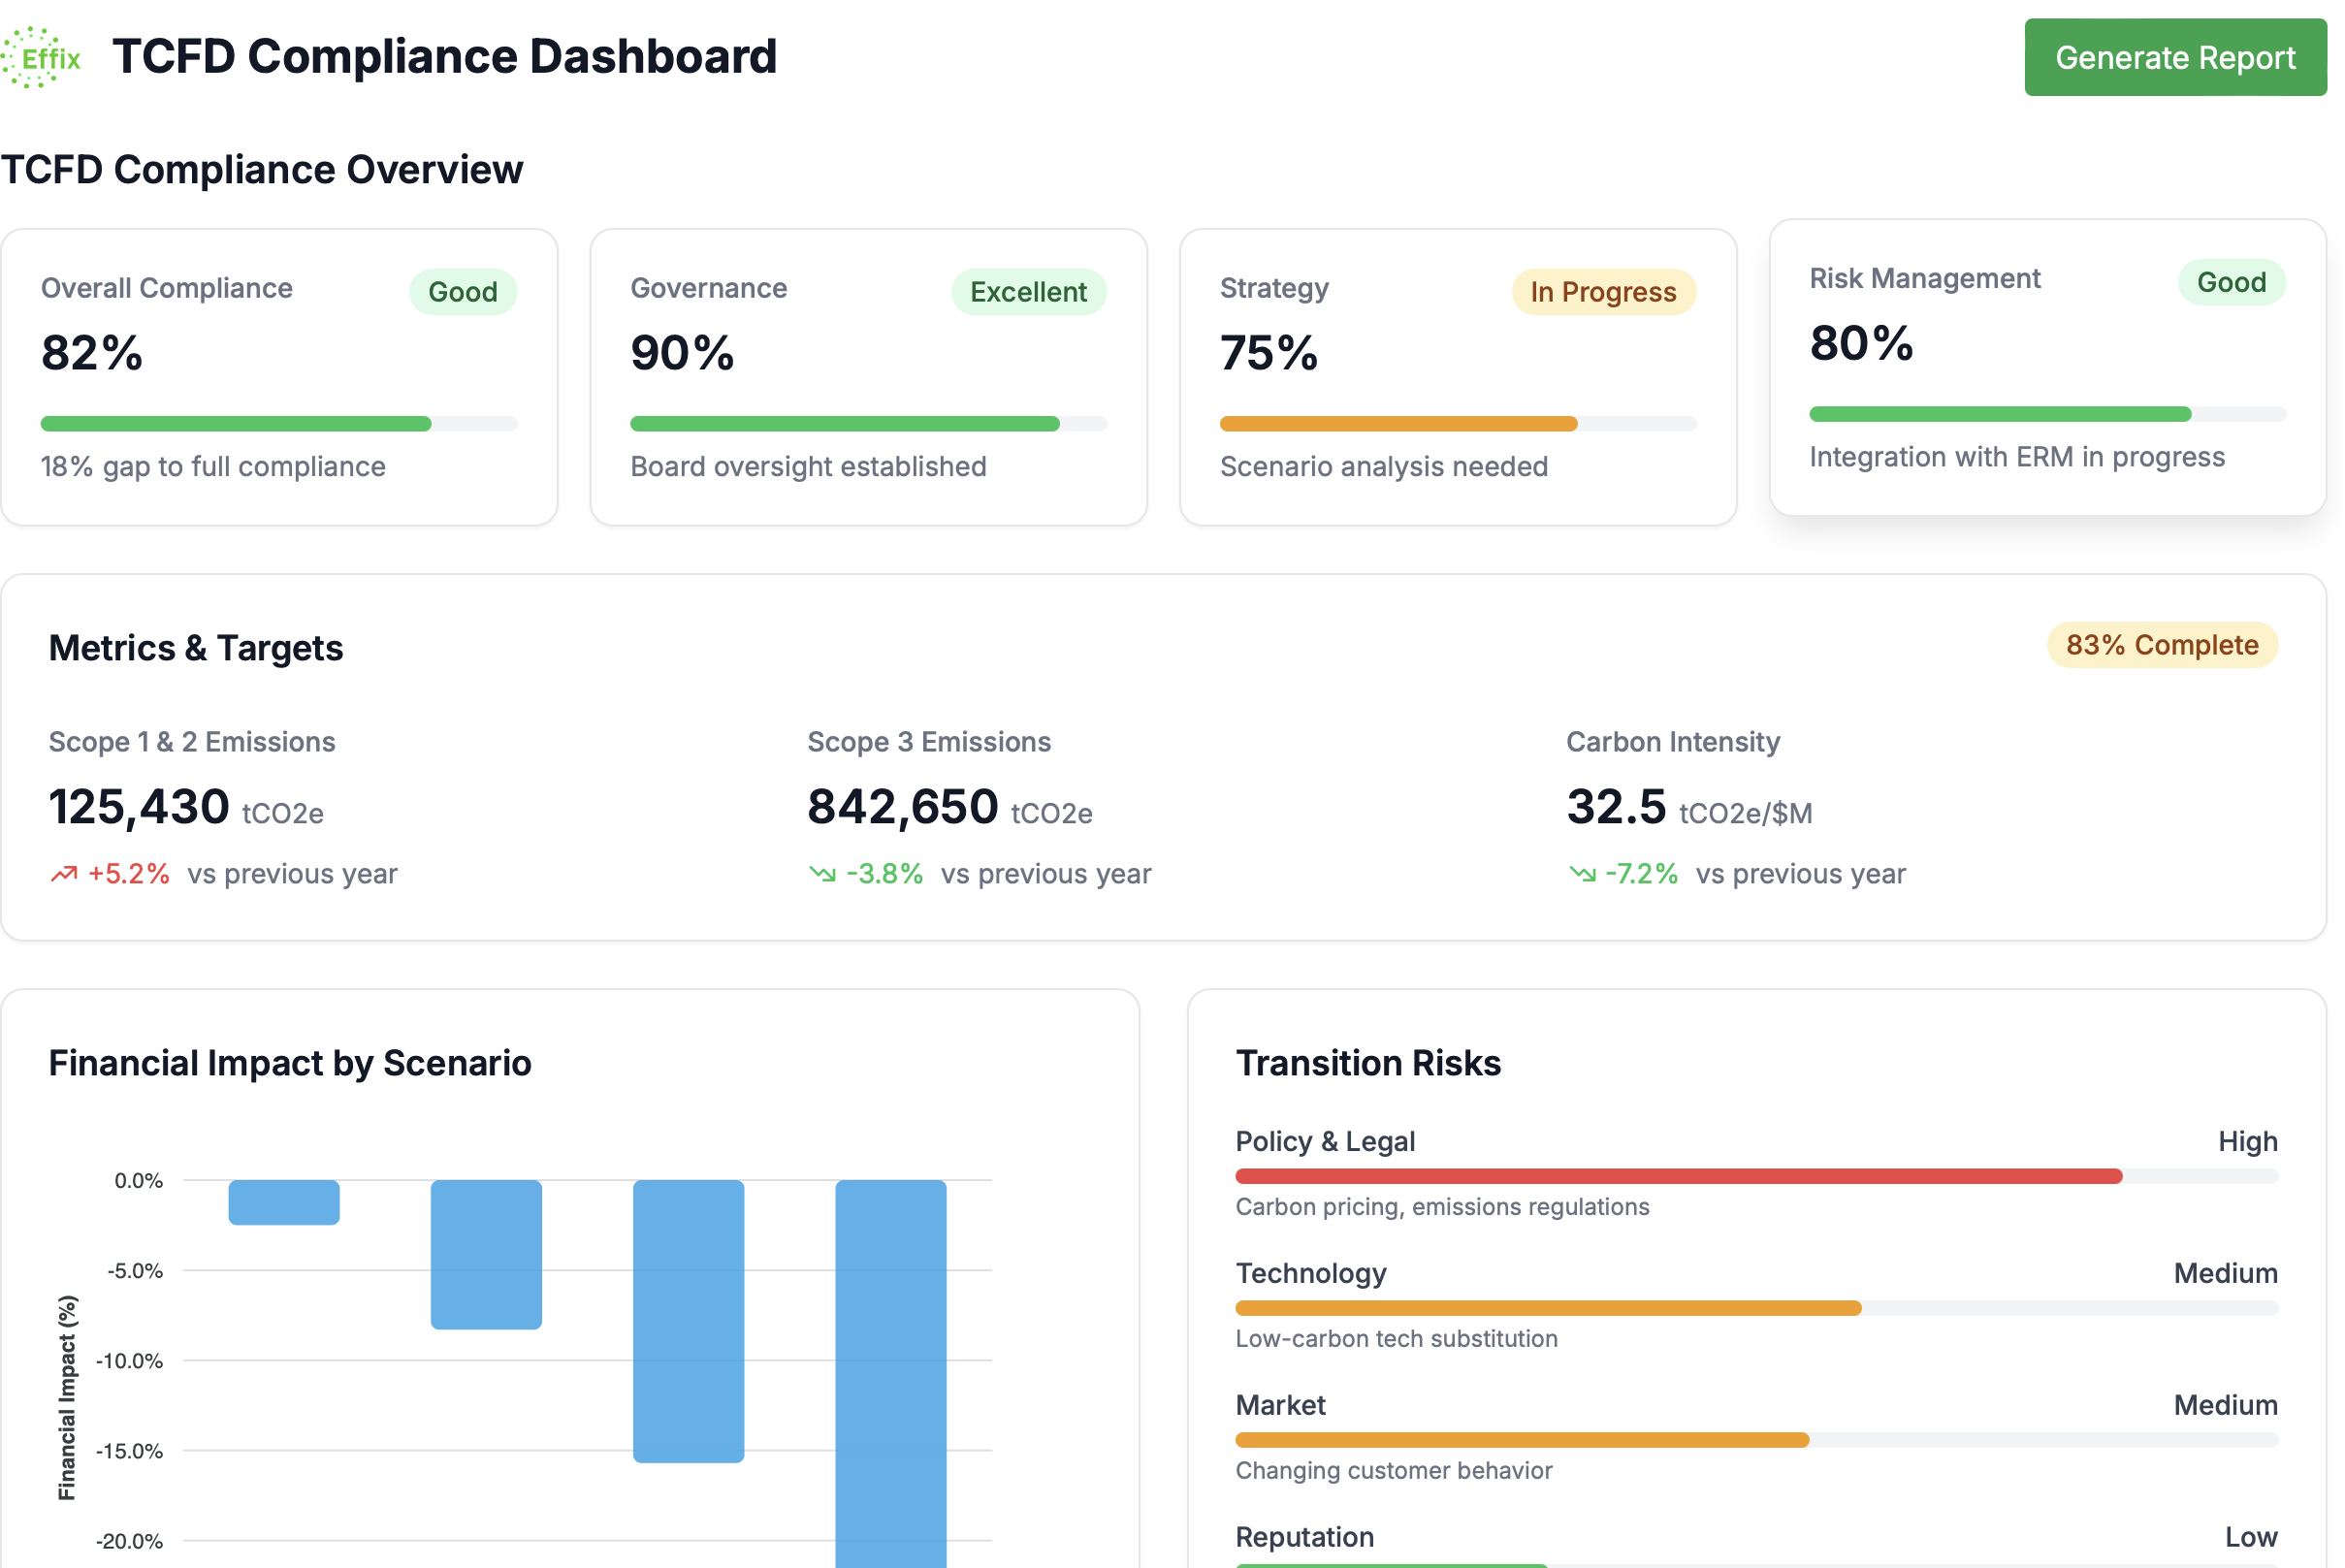
Task: Select the tallest bar in the scenario chart
Action: click(890, 1370)
